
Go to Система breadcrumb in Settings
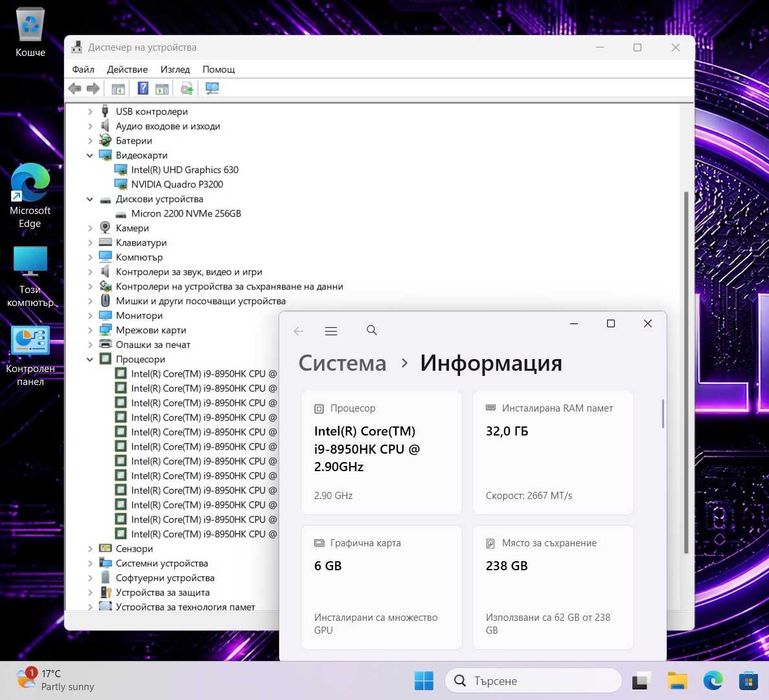342,363
